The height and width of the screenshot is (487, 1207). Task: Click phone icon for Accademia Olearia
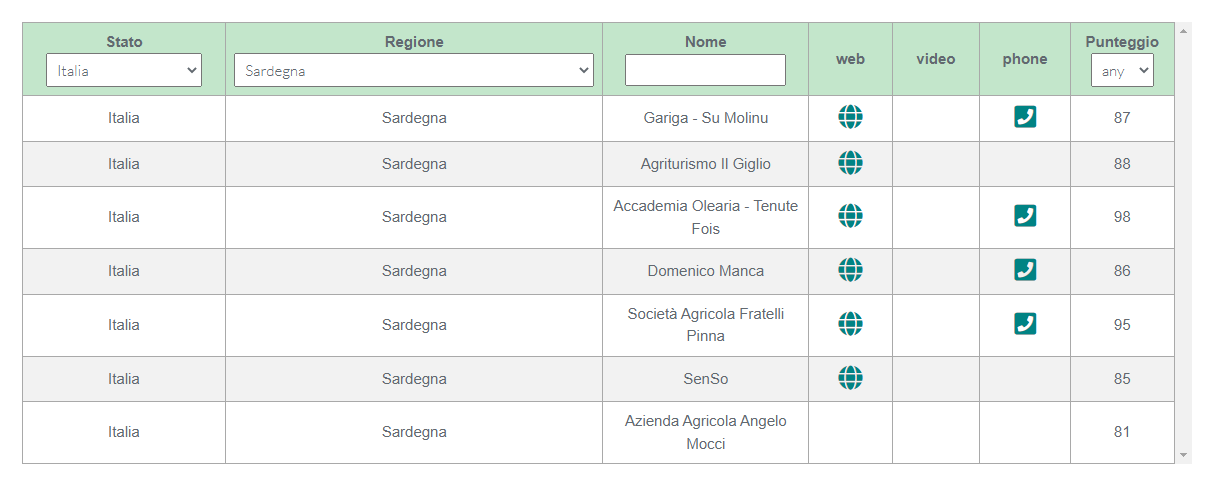1025,216
